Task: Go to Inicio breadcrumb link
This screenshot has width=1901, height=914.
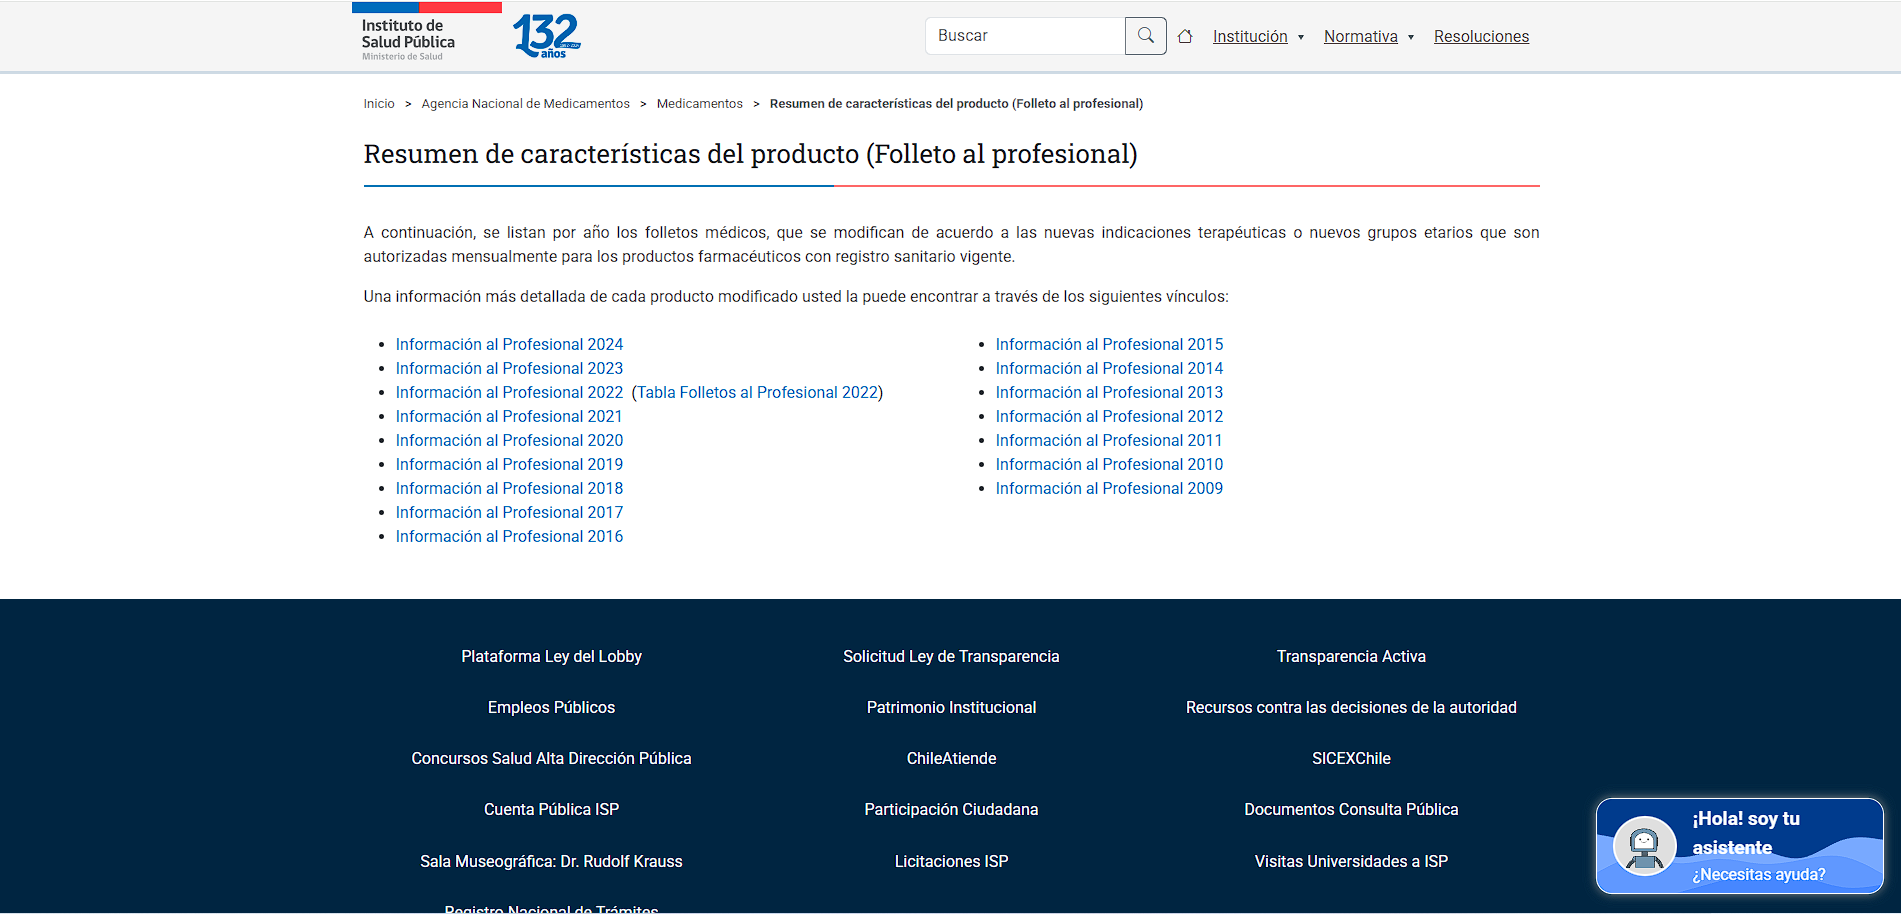Action: [379, 104]
